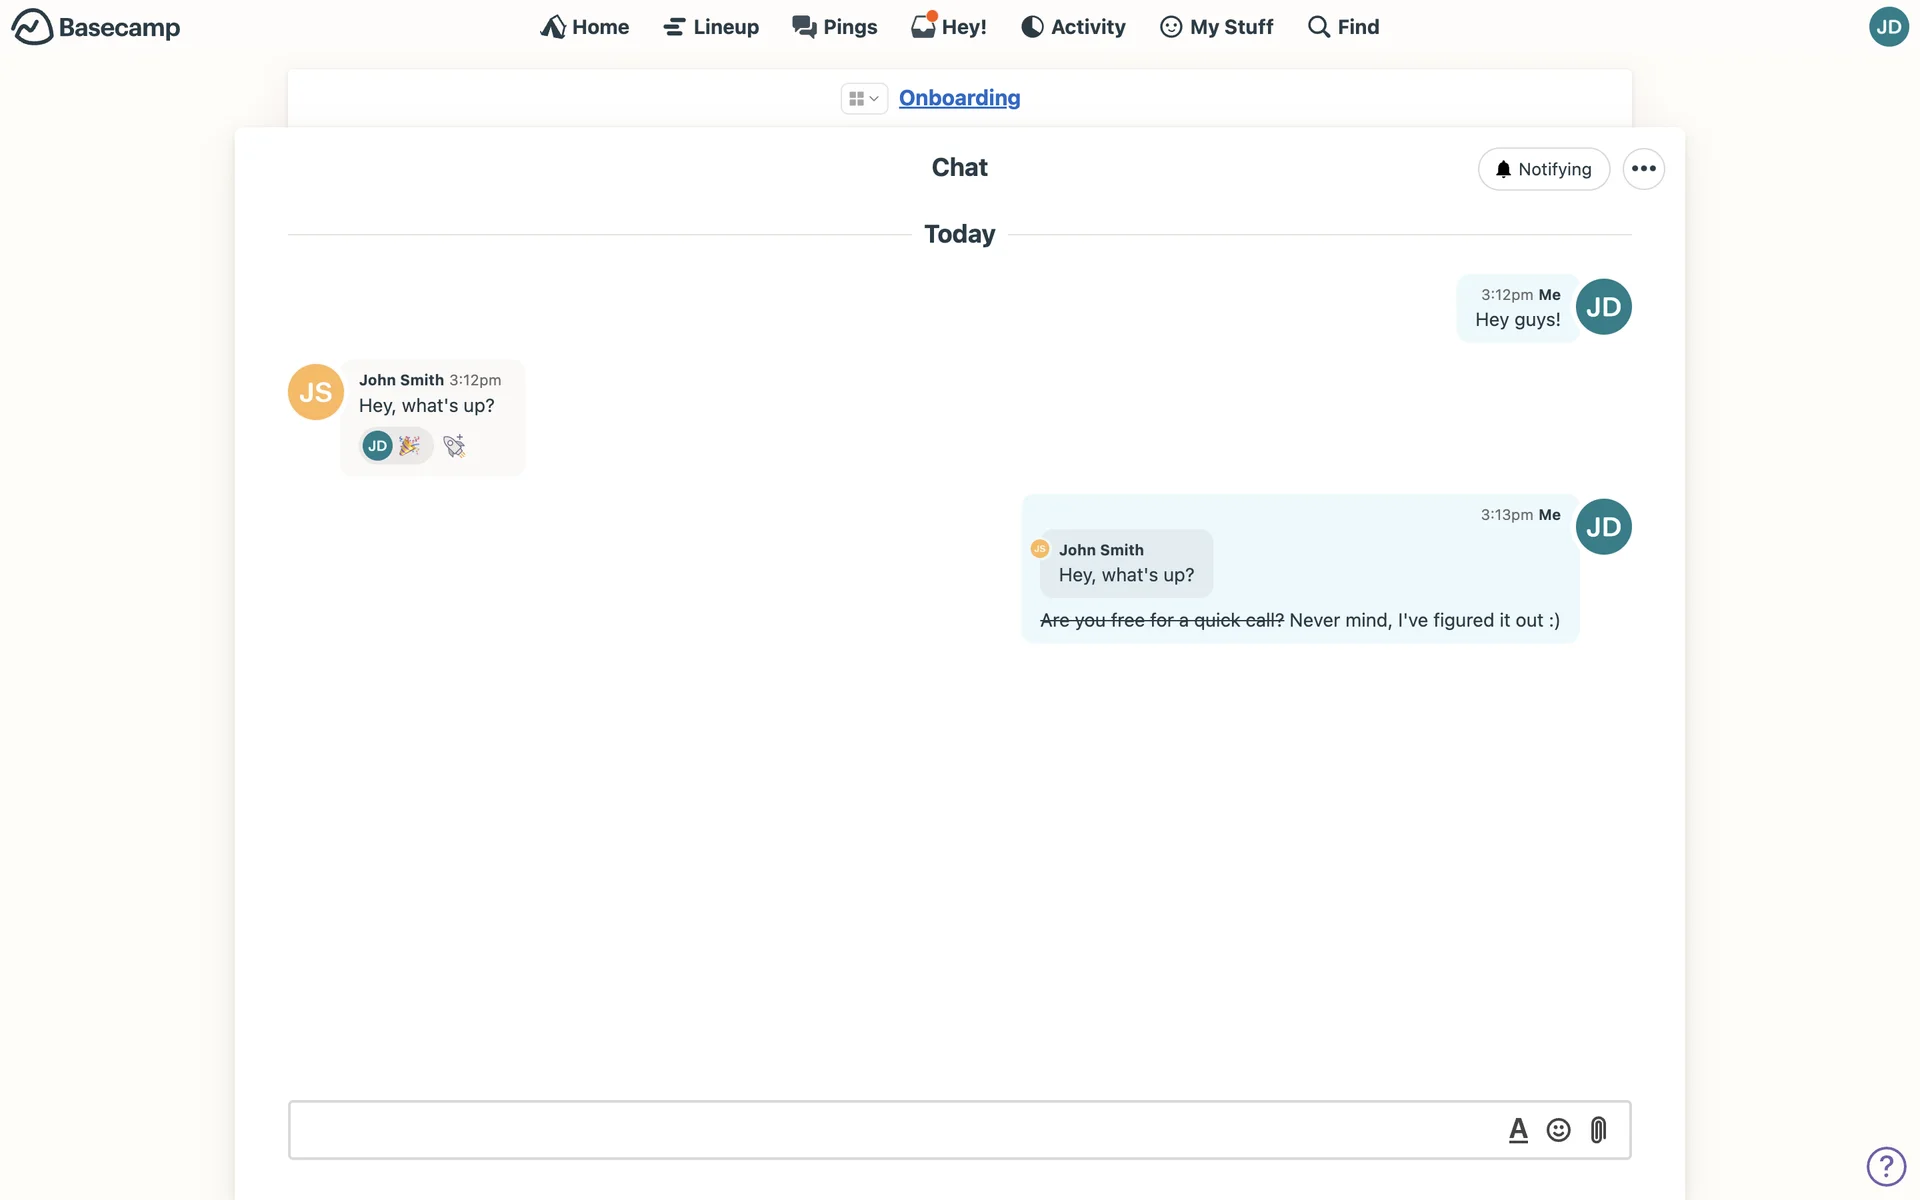Open the Hey! notifications menu
This screenshot has width=1920, height=1200.
(x=949, y=27)
